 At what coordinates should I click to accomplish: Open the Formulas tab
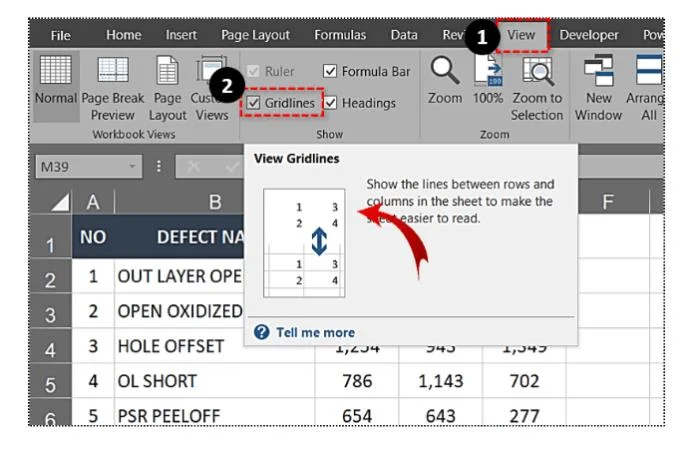pos(340,35)
